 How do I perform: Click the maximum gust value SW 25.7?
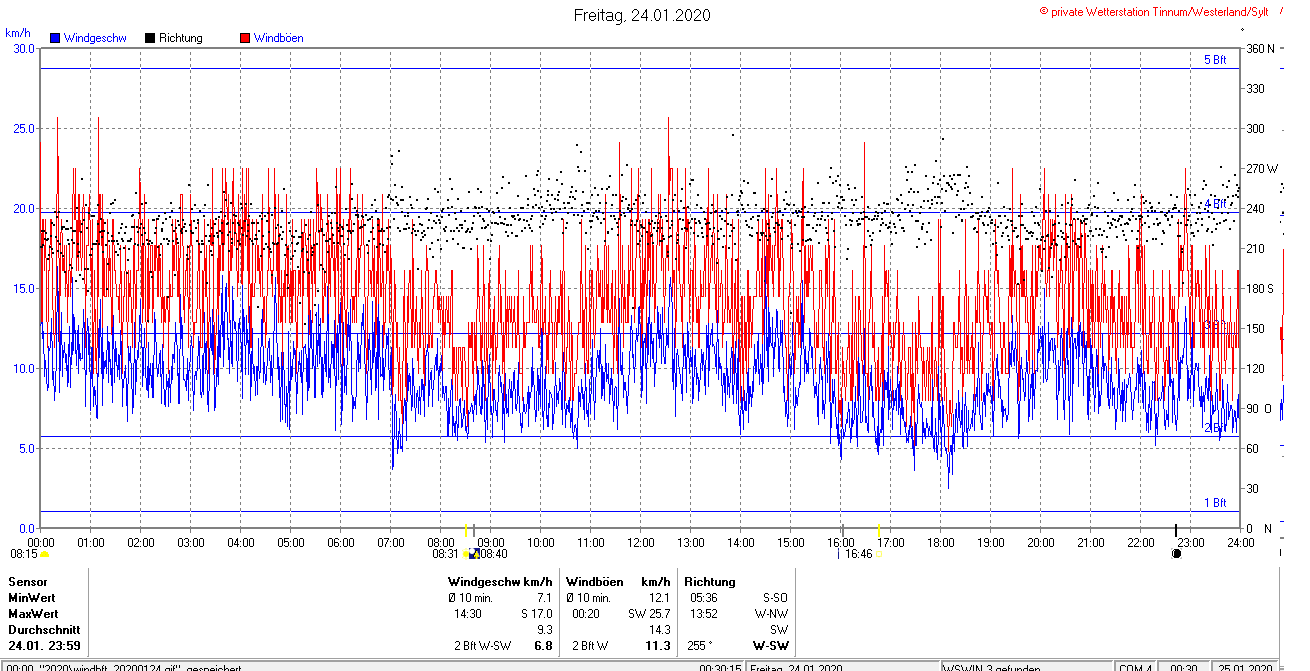coord(649,614)
